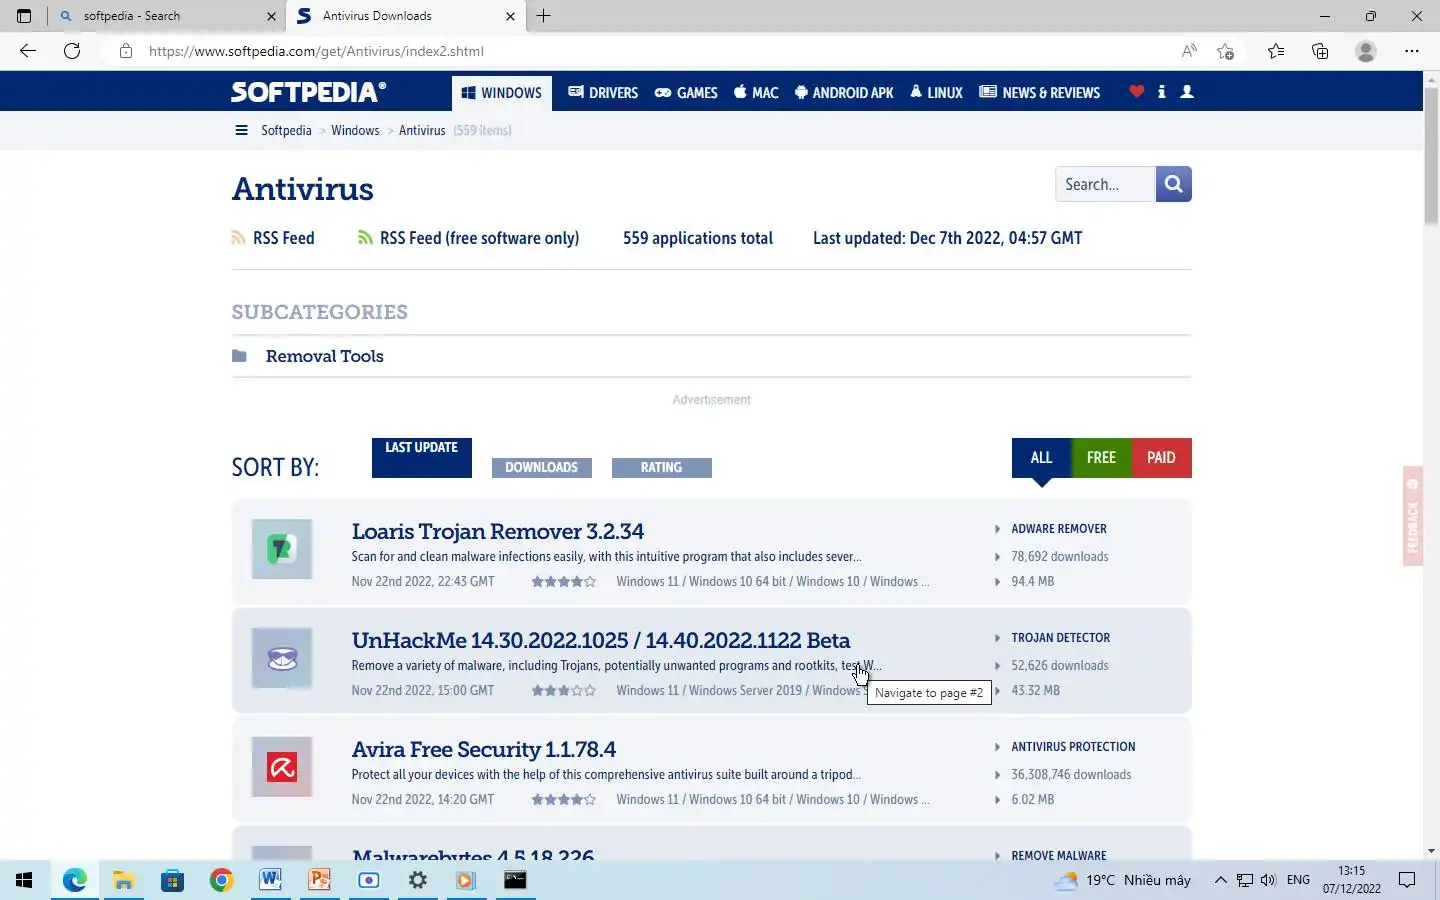Switch to the softpedia - Search tab
The width and height of the screenshot is (1440, 900).
[165, 16]
